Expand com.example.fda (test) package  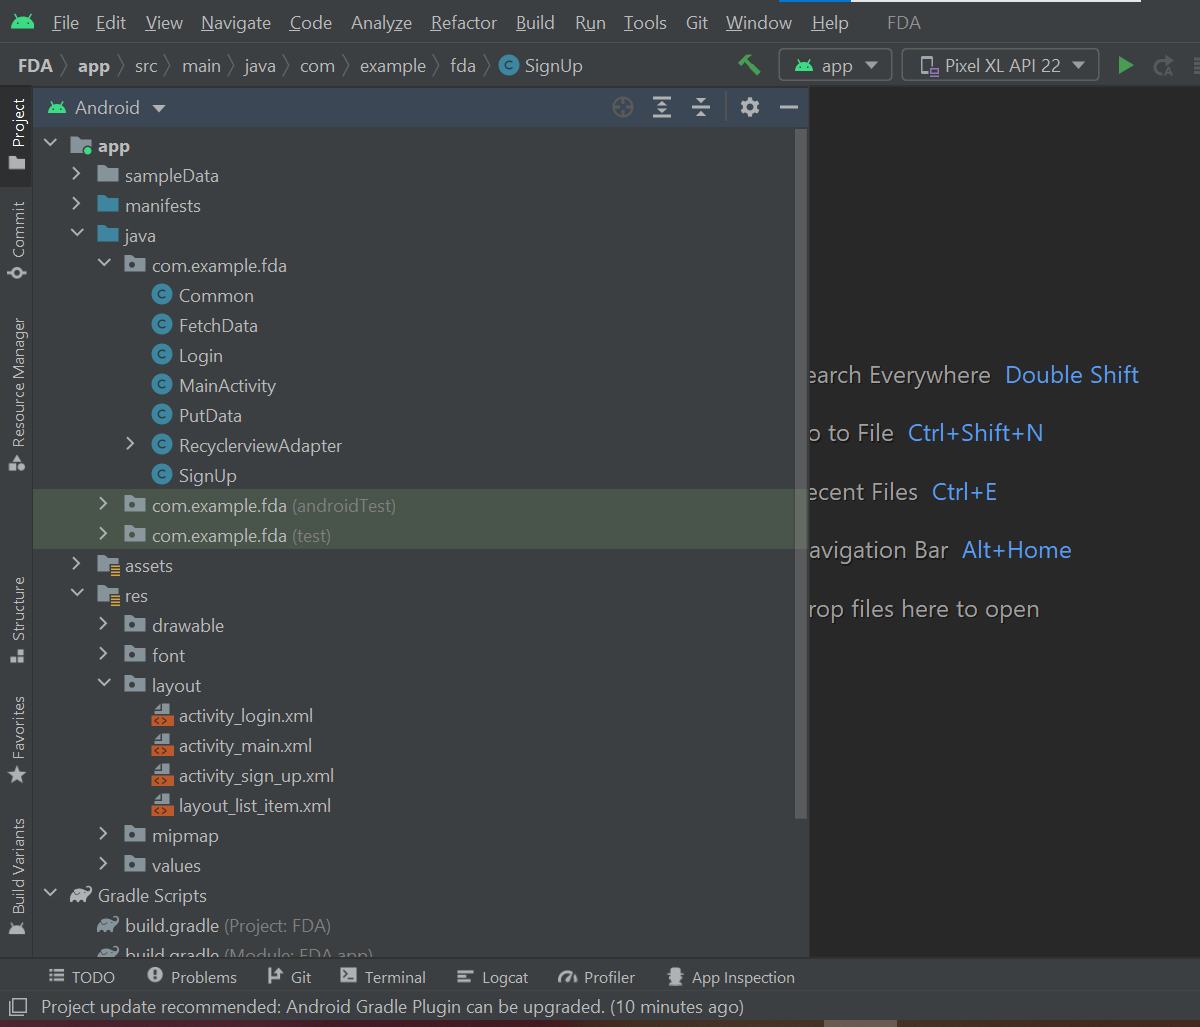[x=104, y=535]
